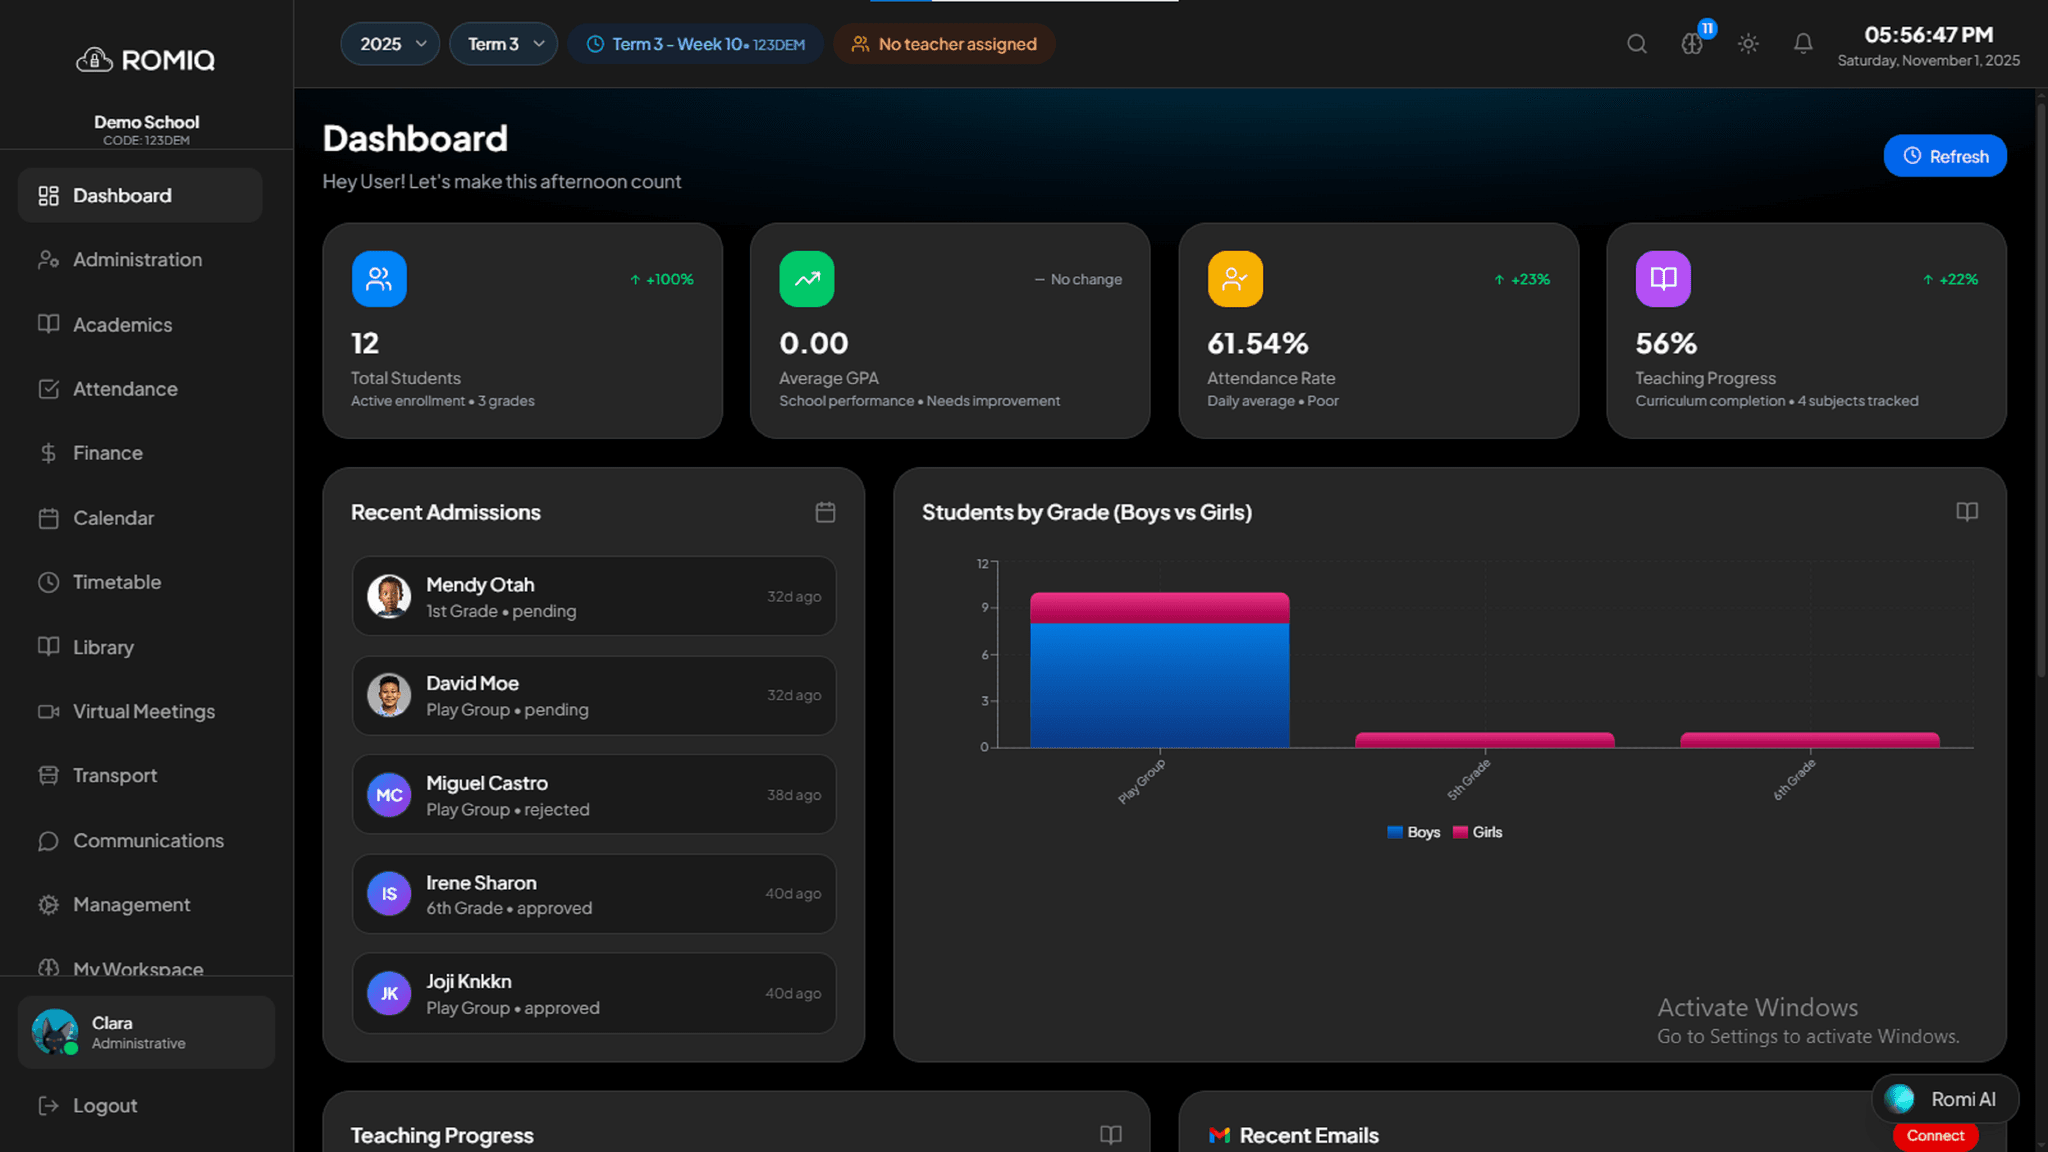Image resolution: width=2048 pixels, height=1152 pixels.
Task: Open the Term 3 - Week 10 selector
Action: 695,44
